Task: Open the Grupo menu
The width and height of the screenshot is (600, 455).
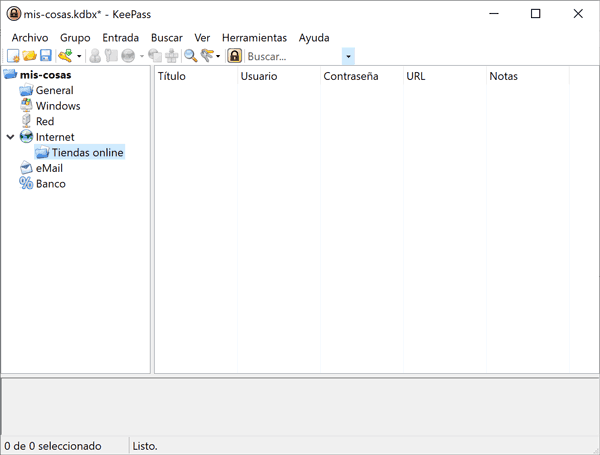Action: click(x=75, y=38)
